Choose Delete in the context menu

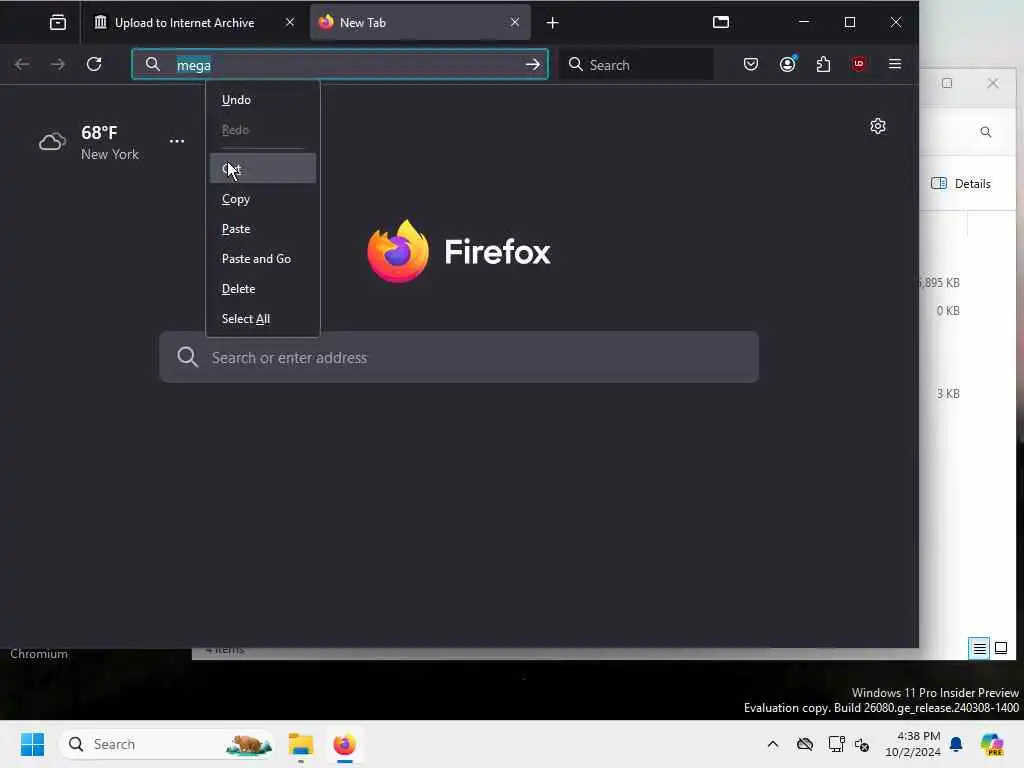[263, 289]
